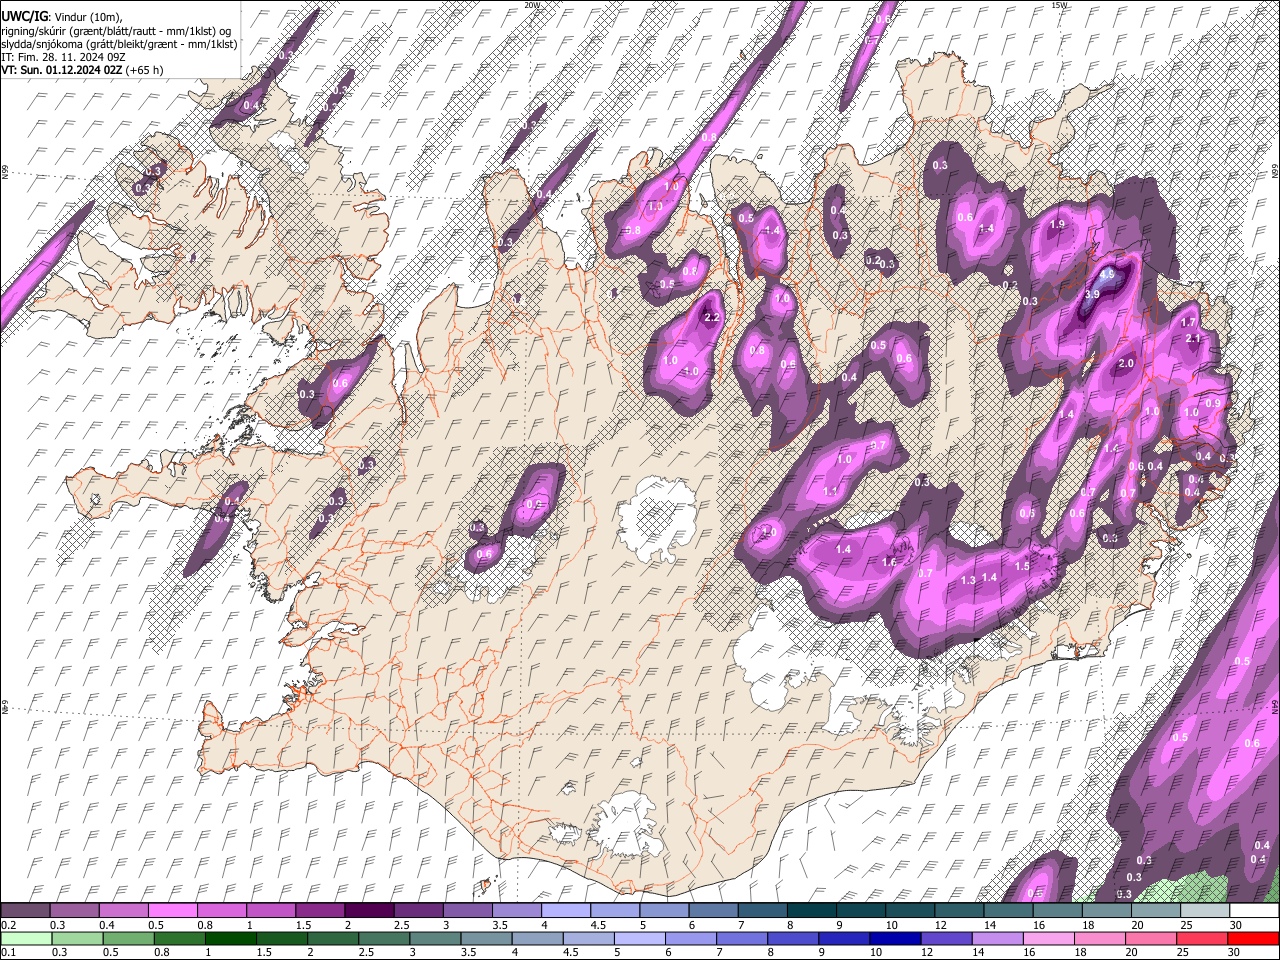This screenshot has width=1280, height=960.
Task: Pick the navy blue swatch between 10 and 12
Action: [x=895, y=938]
